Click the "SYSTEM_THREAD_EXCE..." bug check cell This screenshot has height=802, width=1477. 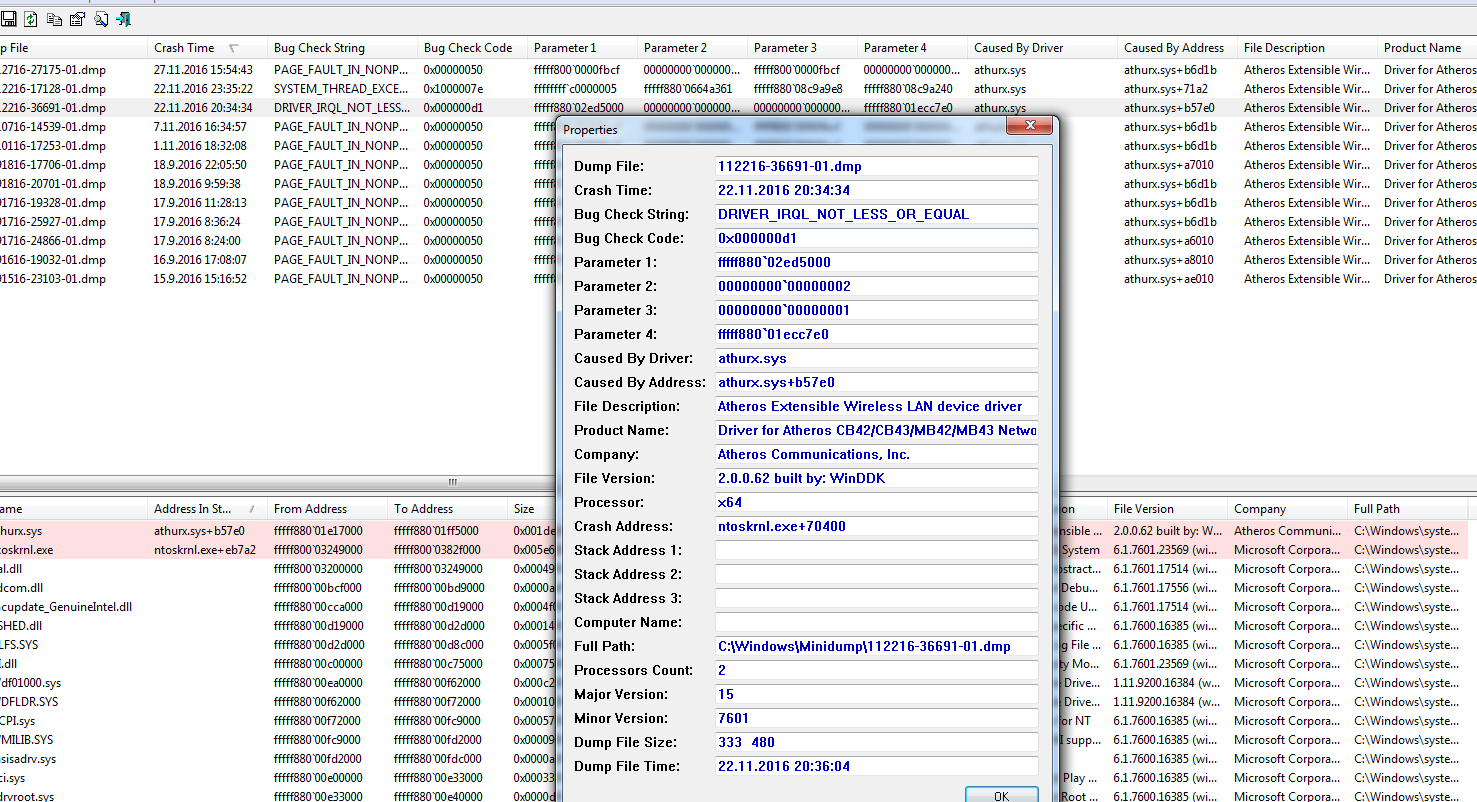pyautogui.click(x=341, y=89)
